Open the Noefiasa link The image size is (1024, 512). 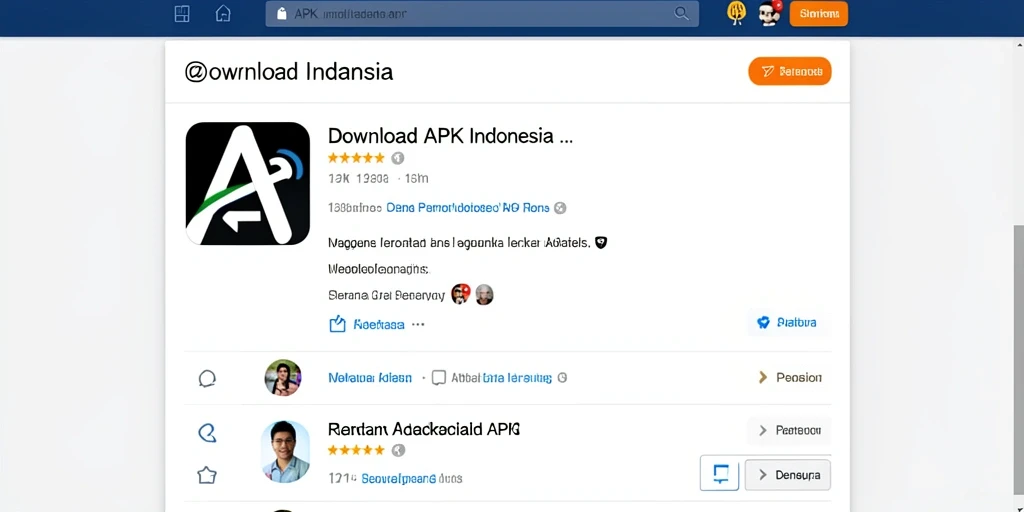coord(379,324)
